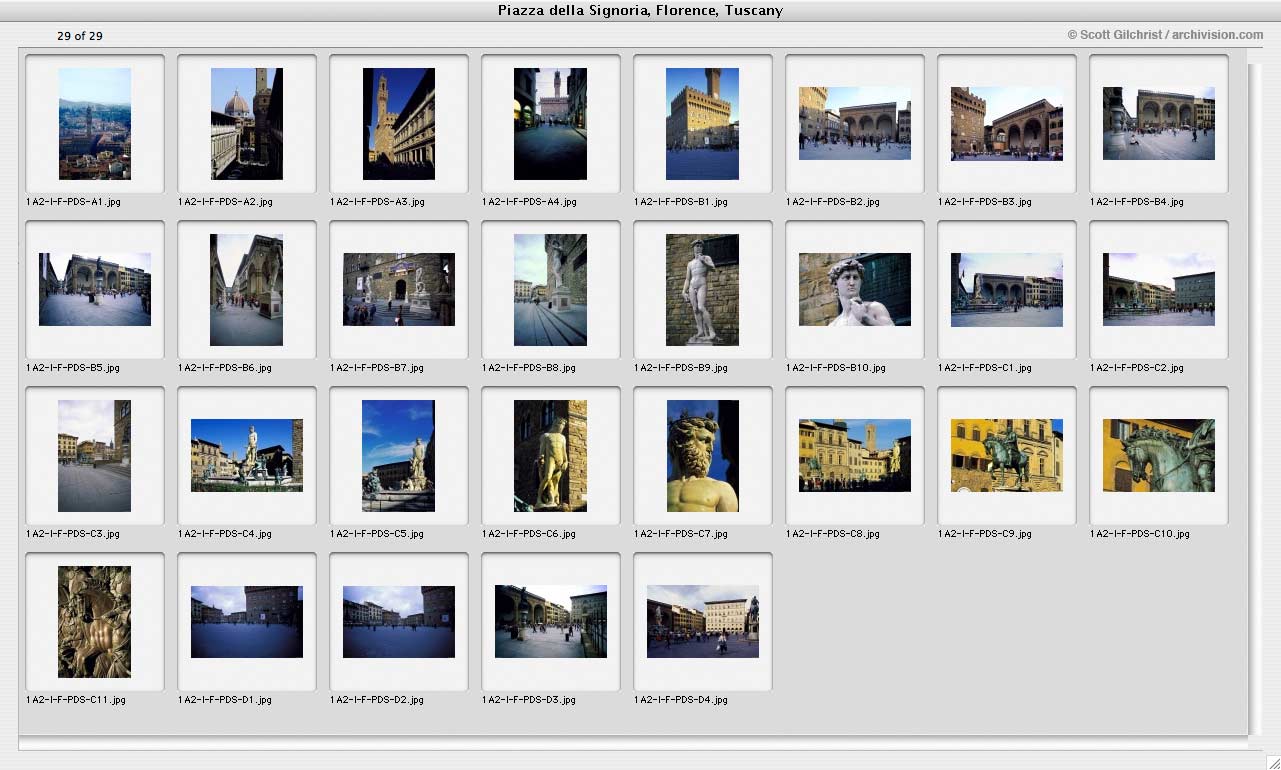Image resolution: width=1281 pixels, height=770 pixels.
Task: Open Palazzo Vecchio front thumbnail PDS-B1
Action: (x=703, y=124)
